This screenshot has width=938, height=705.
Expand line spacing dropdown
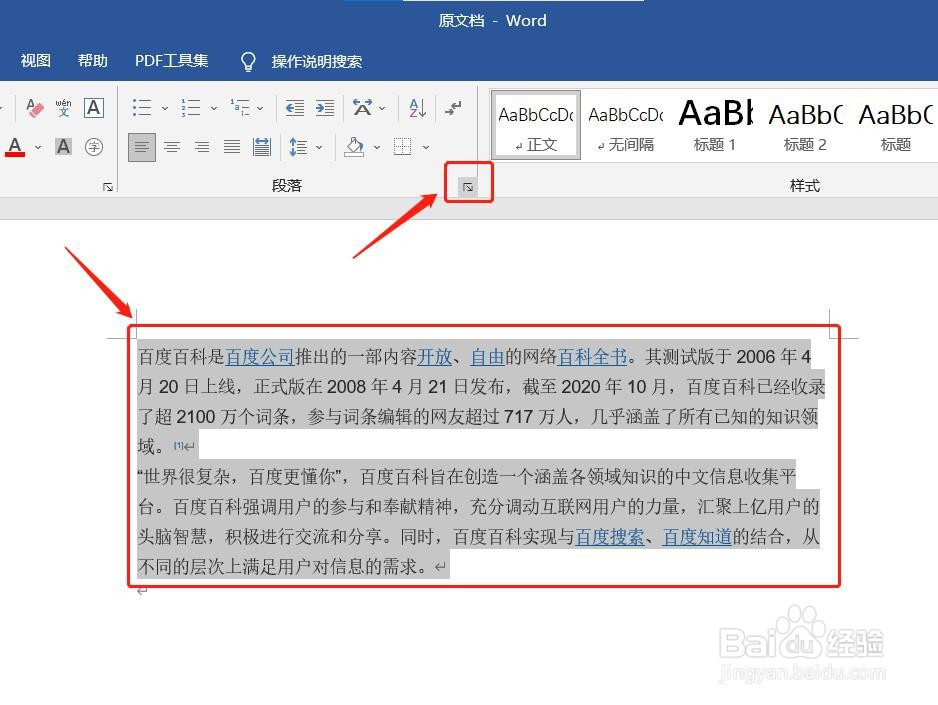point(319,147)
